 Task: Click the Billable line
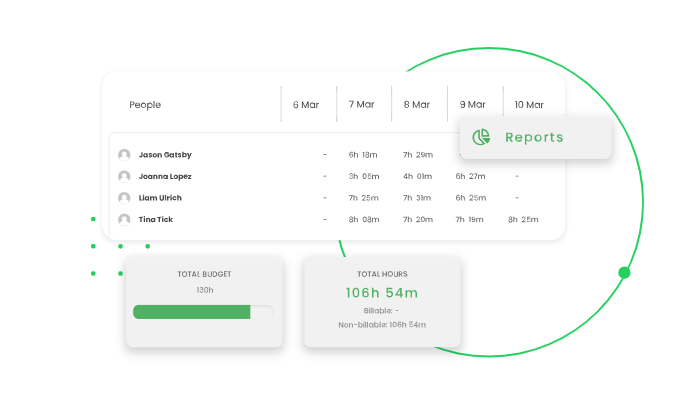click(x=381, y=311)
